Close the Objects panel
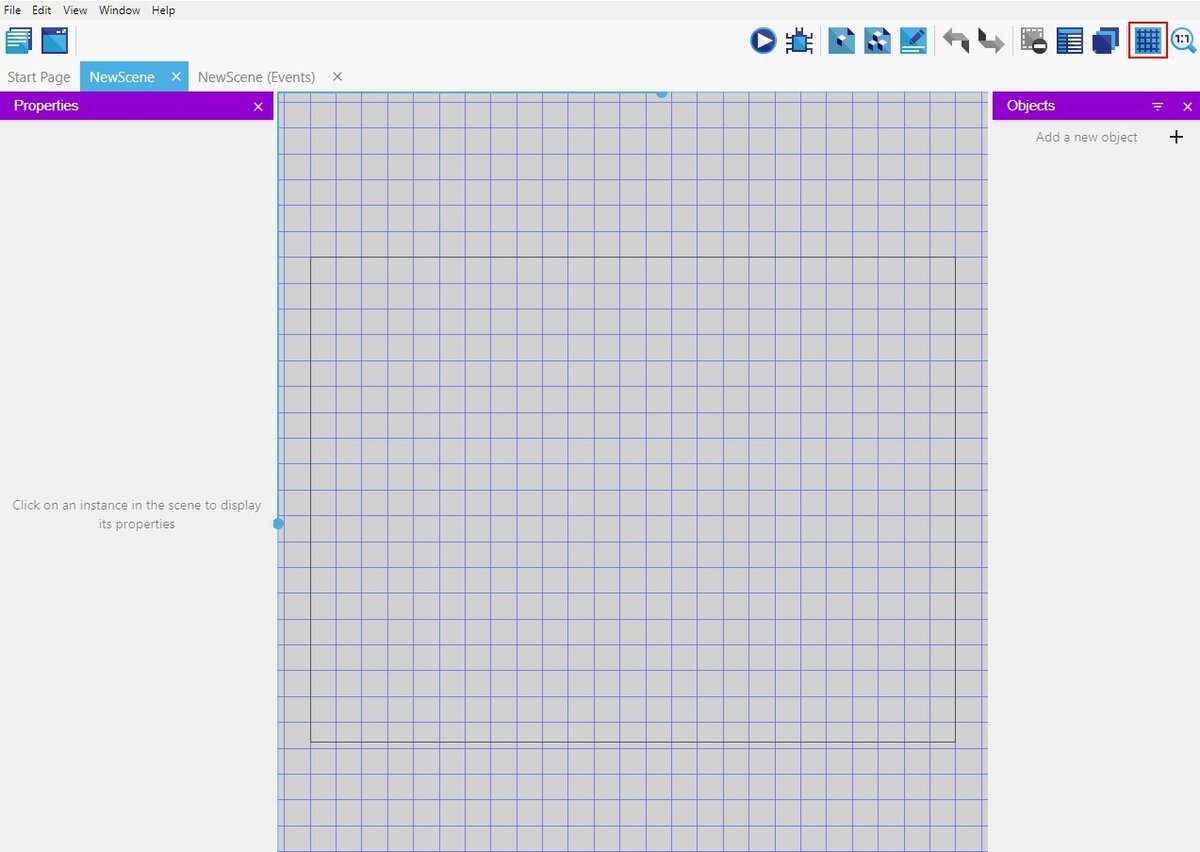Viewport: 1200px width, 852px height. click(x=1188, y=106)
